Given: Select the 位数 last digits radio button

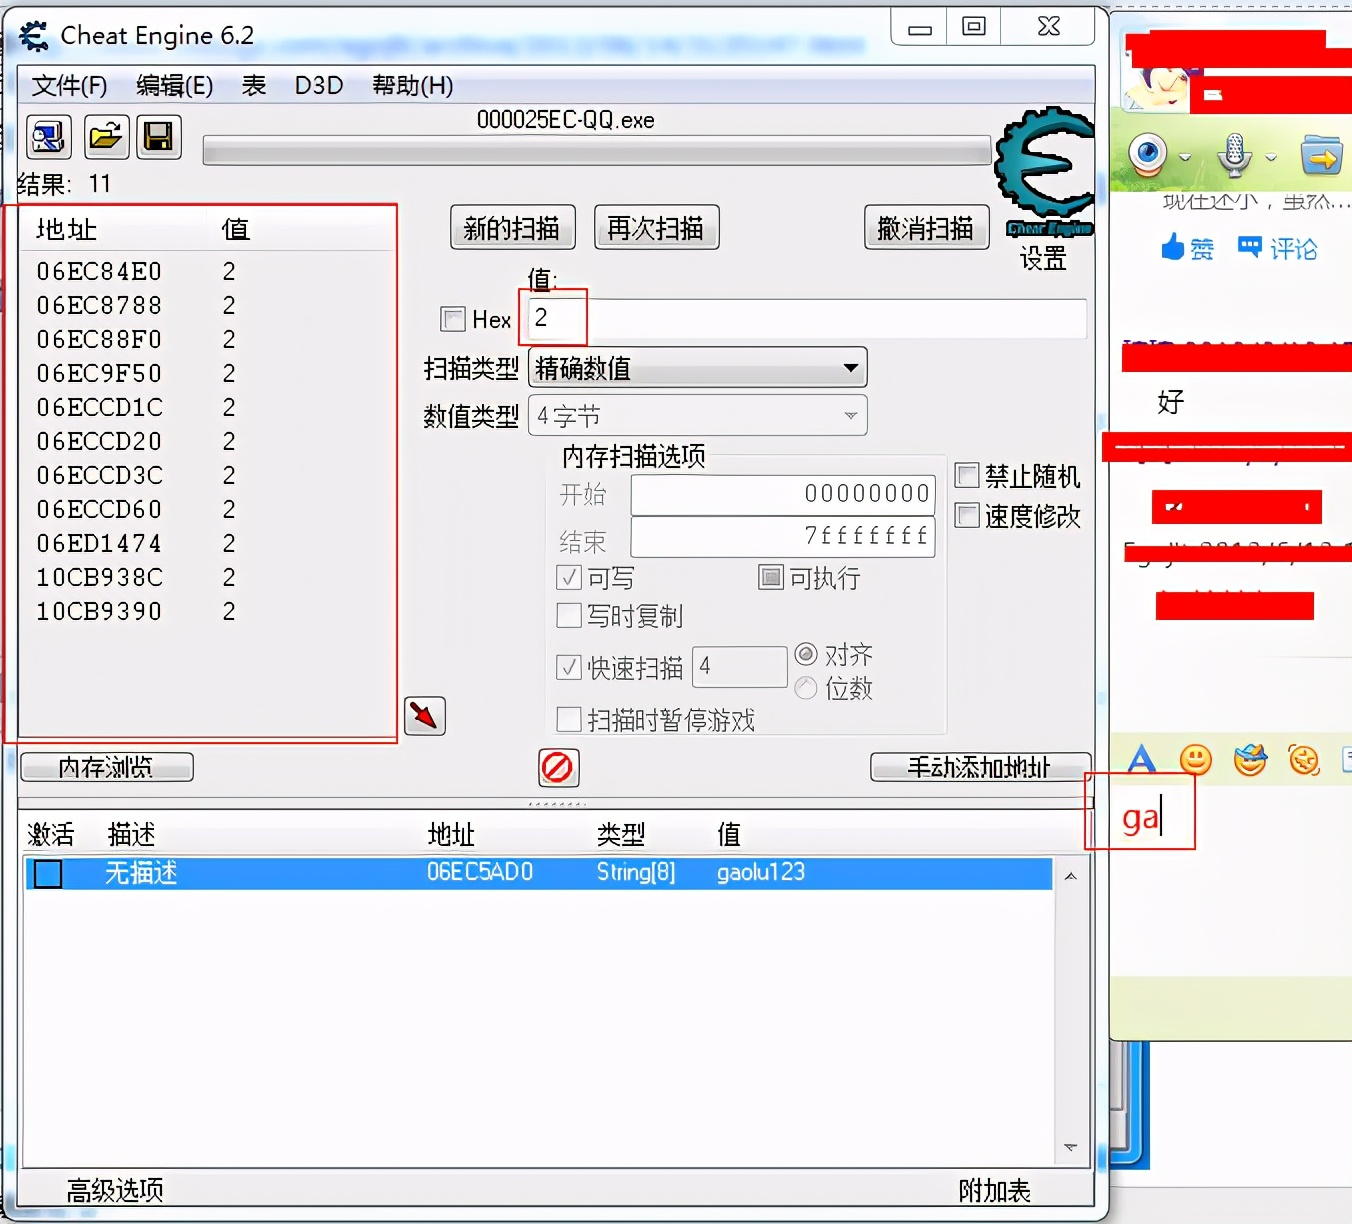Looking at the screenshot, I should point(806,688).
